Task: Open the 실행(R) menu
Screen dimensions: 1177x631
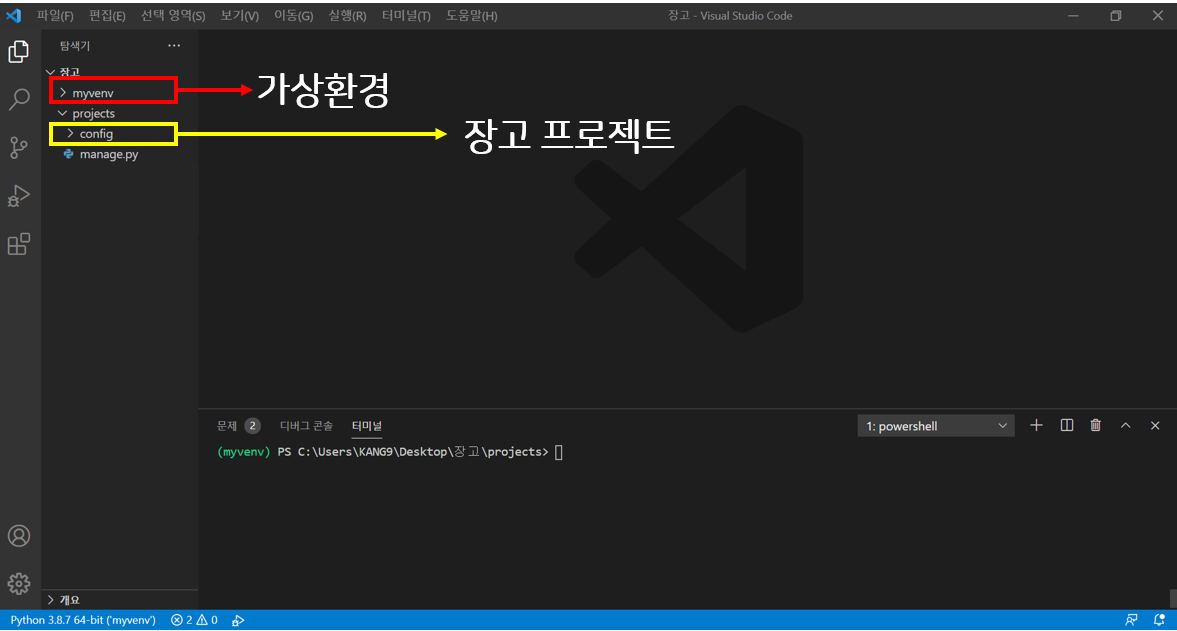Action: coord(348,16)
